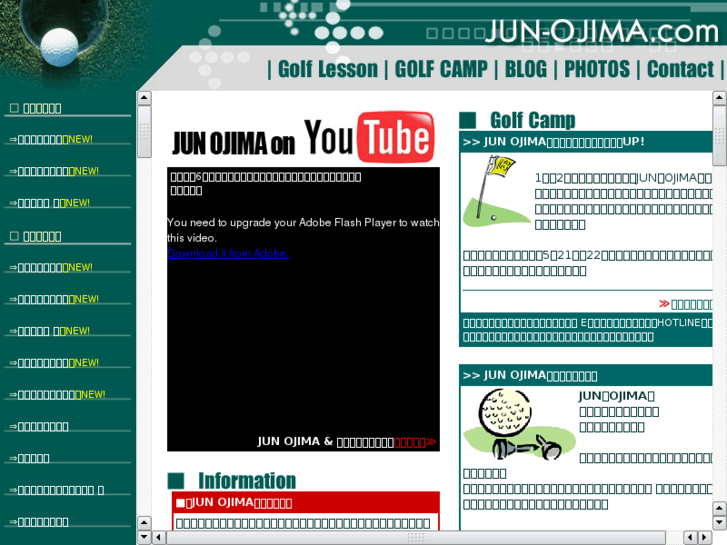Click the down arrow of the right frame's vertical scrollbar
The image size is (727, 545).
coord(719,523)
